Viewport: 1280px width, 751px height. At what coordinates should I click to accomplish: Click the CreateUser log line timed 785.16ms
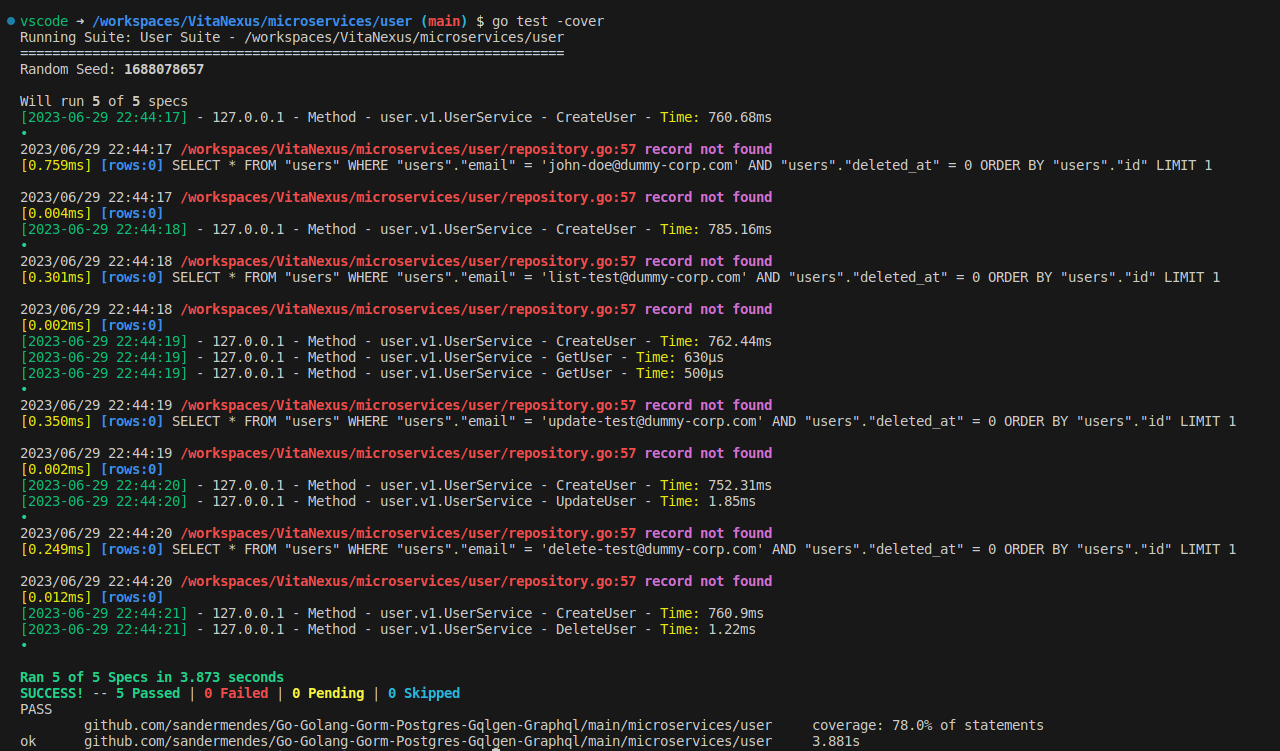[396, 229]
